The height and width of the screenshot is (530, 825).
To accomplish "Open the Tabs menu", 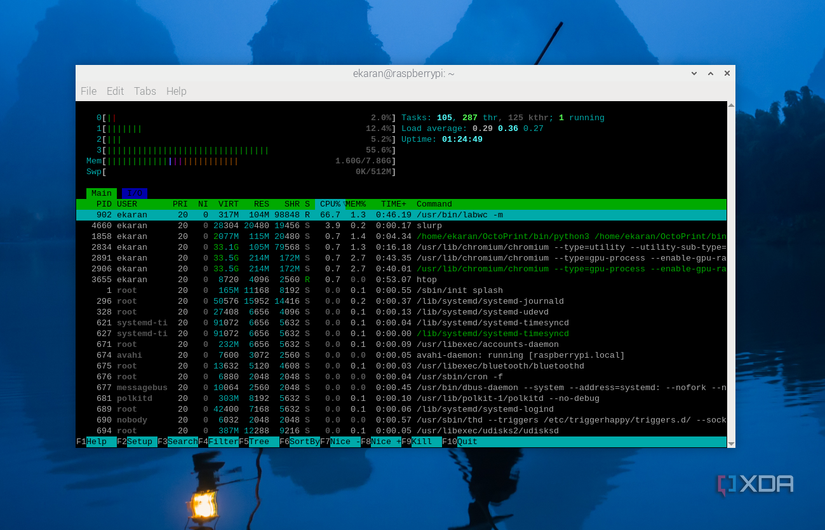I will (x=145, y=91).
